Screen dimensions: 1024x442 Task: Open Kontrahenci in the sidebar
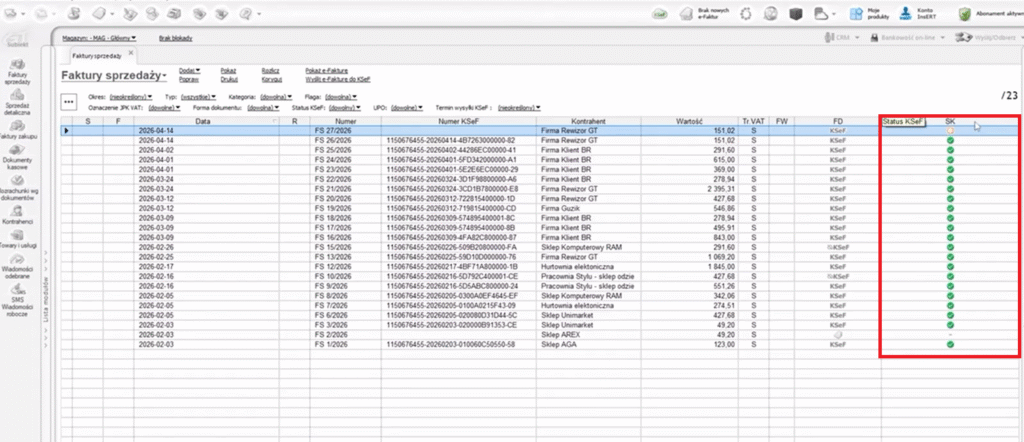click(16, 217)
